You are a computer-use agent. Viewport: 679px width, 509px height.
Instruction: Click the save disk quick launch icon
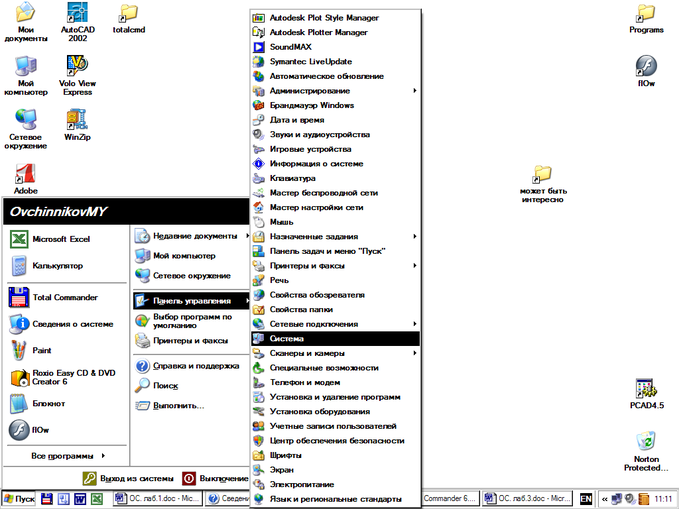[47, 499]
